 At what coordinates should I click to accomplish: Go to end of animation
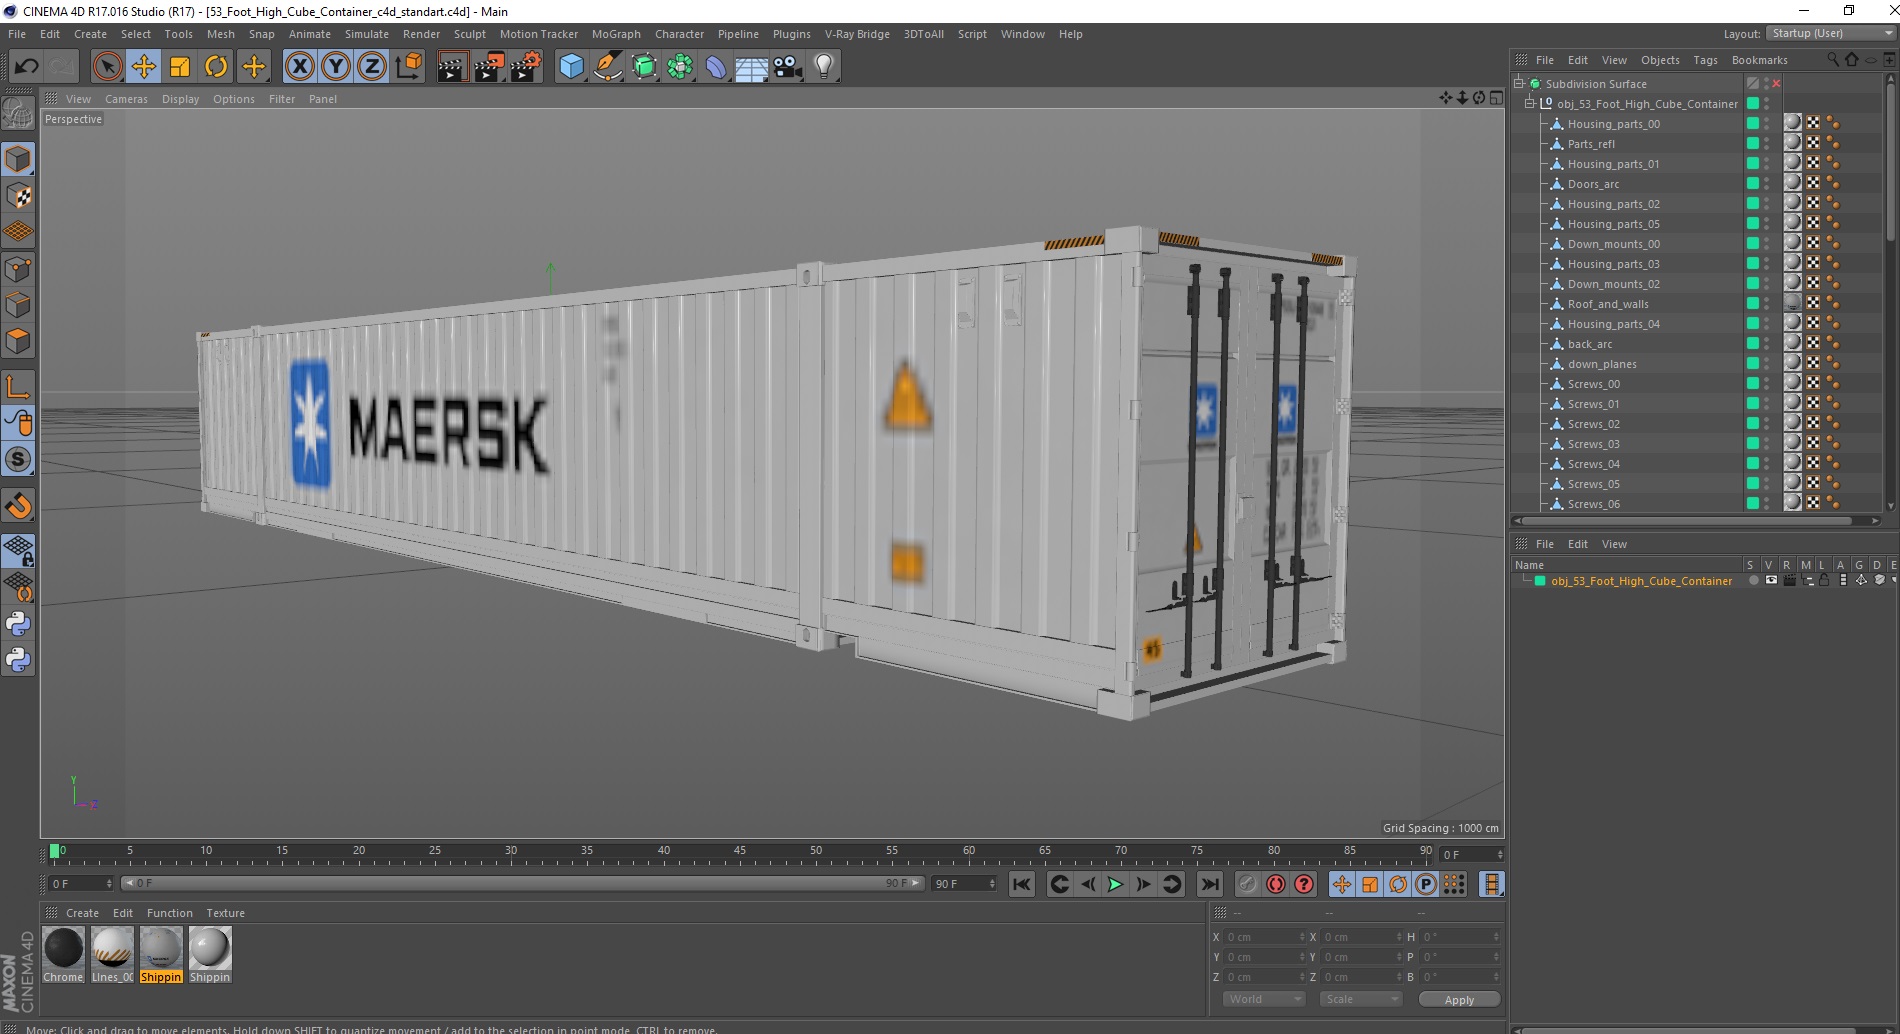(x=1210, y=884)
